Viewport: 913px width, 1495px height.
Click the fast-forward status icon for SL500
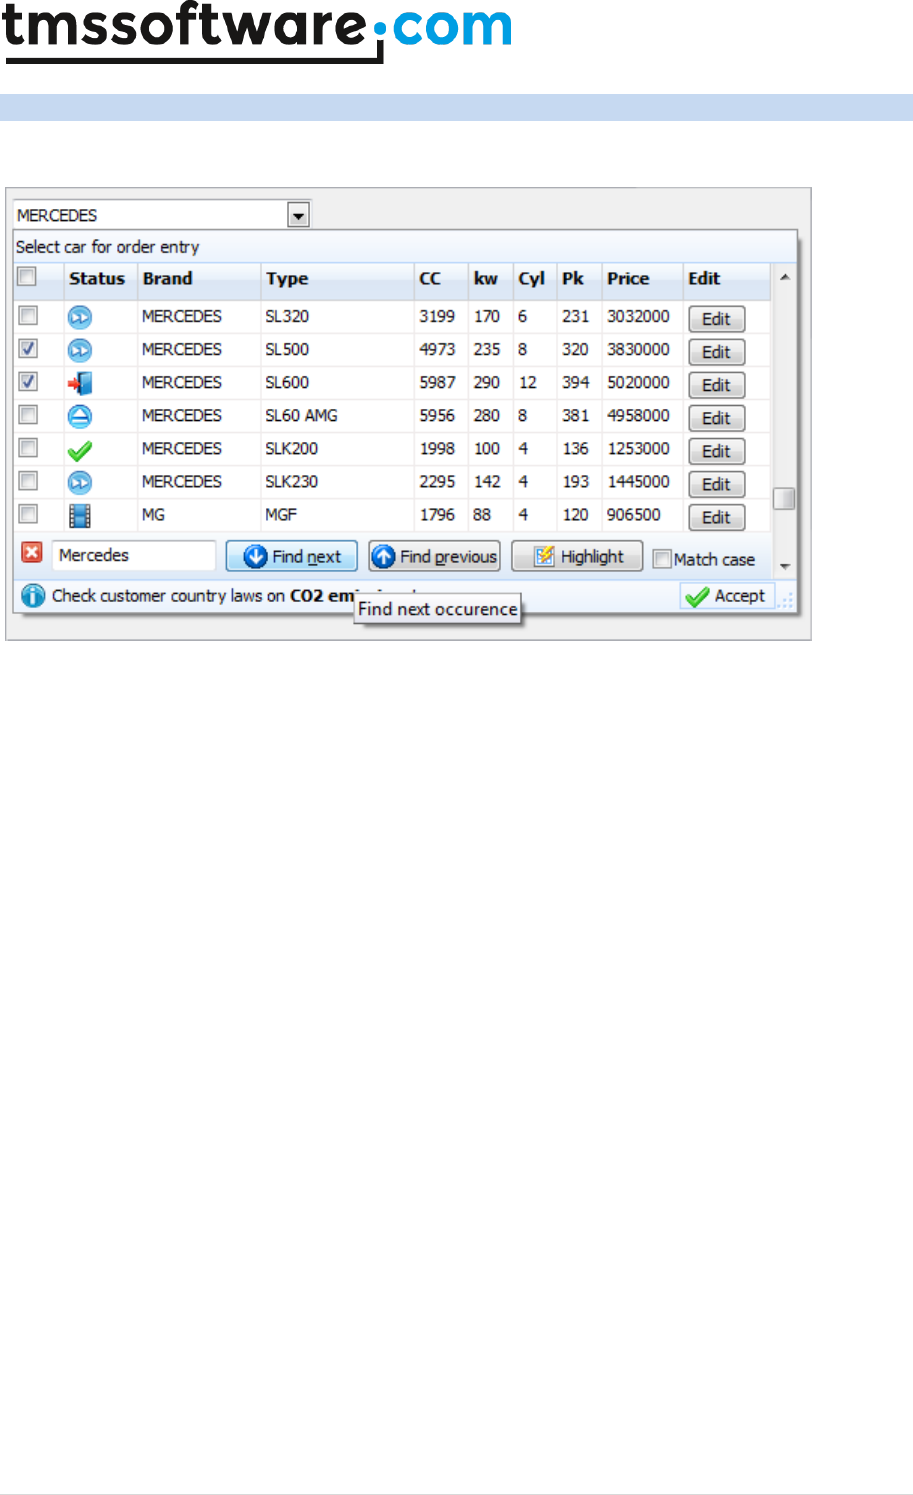(79, 350)
